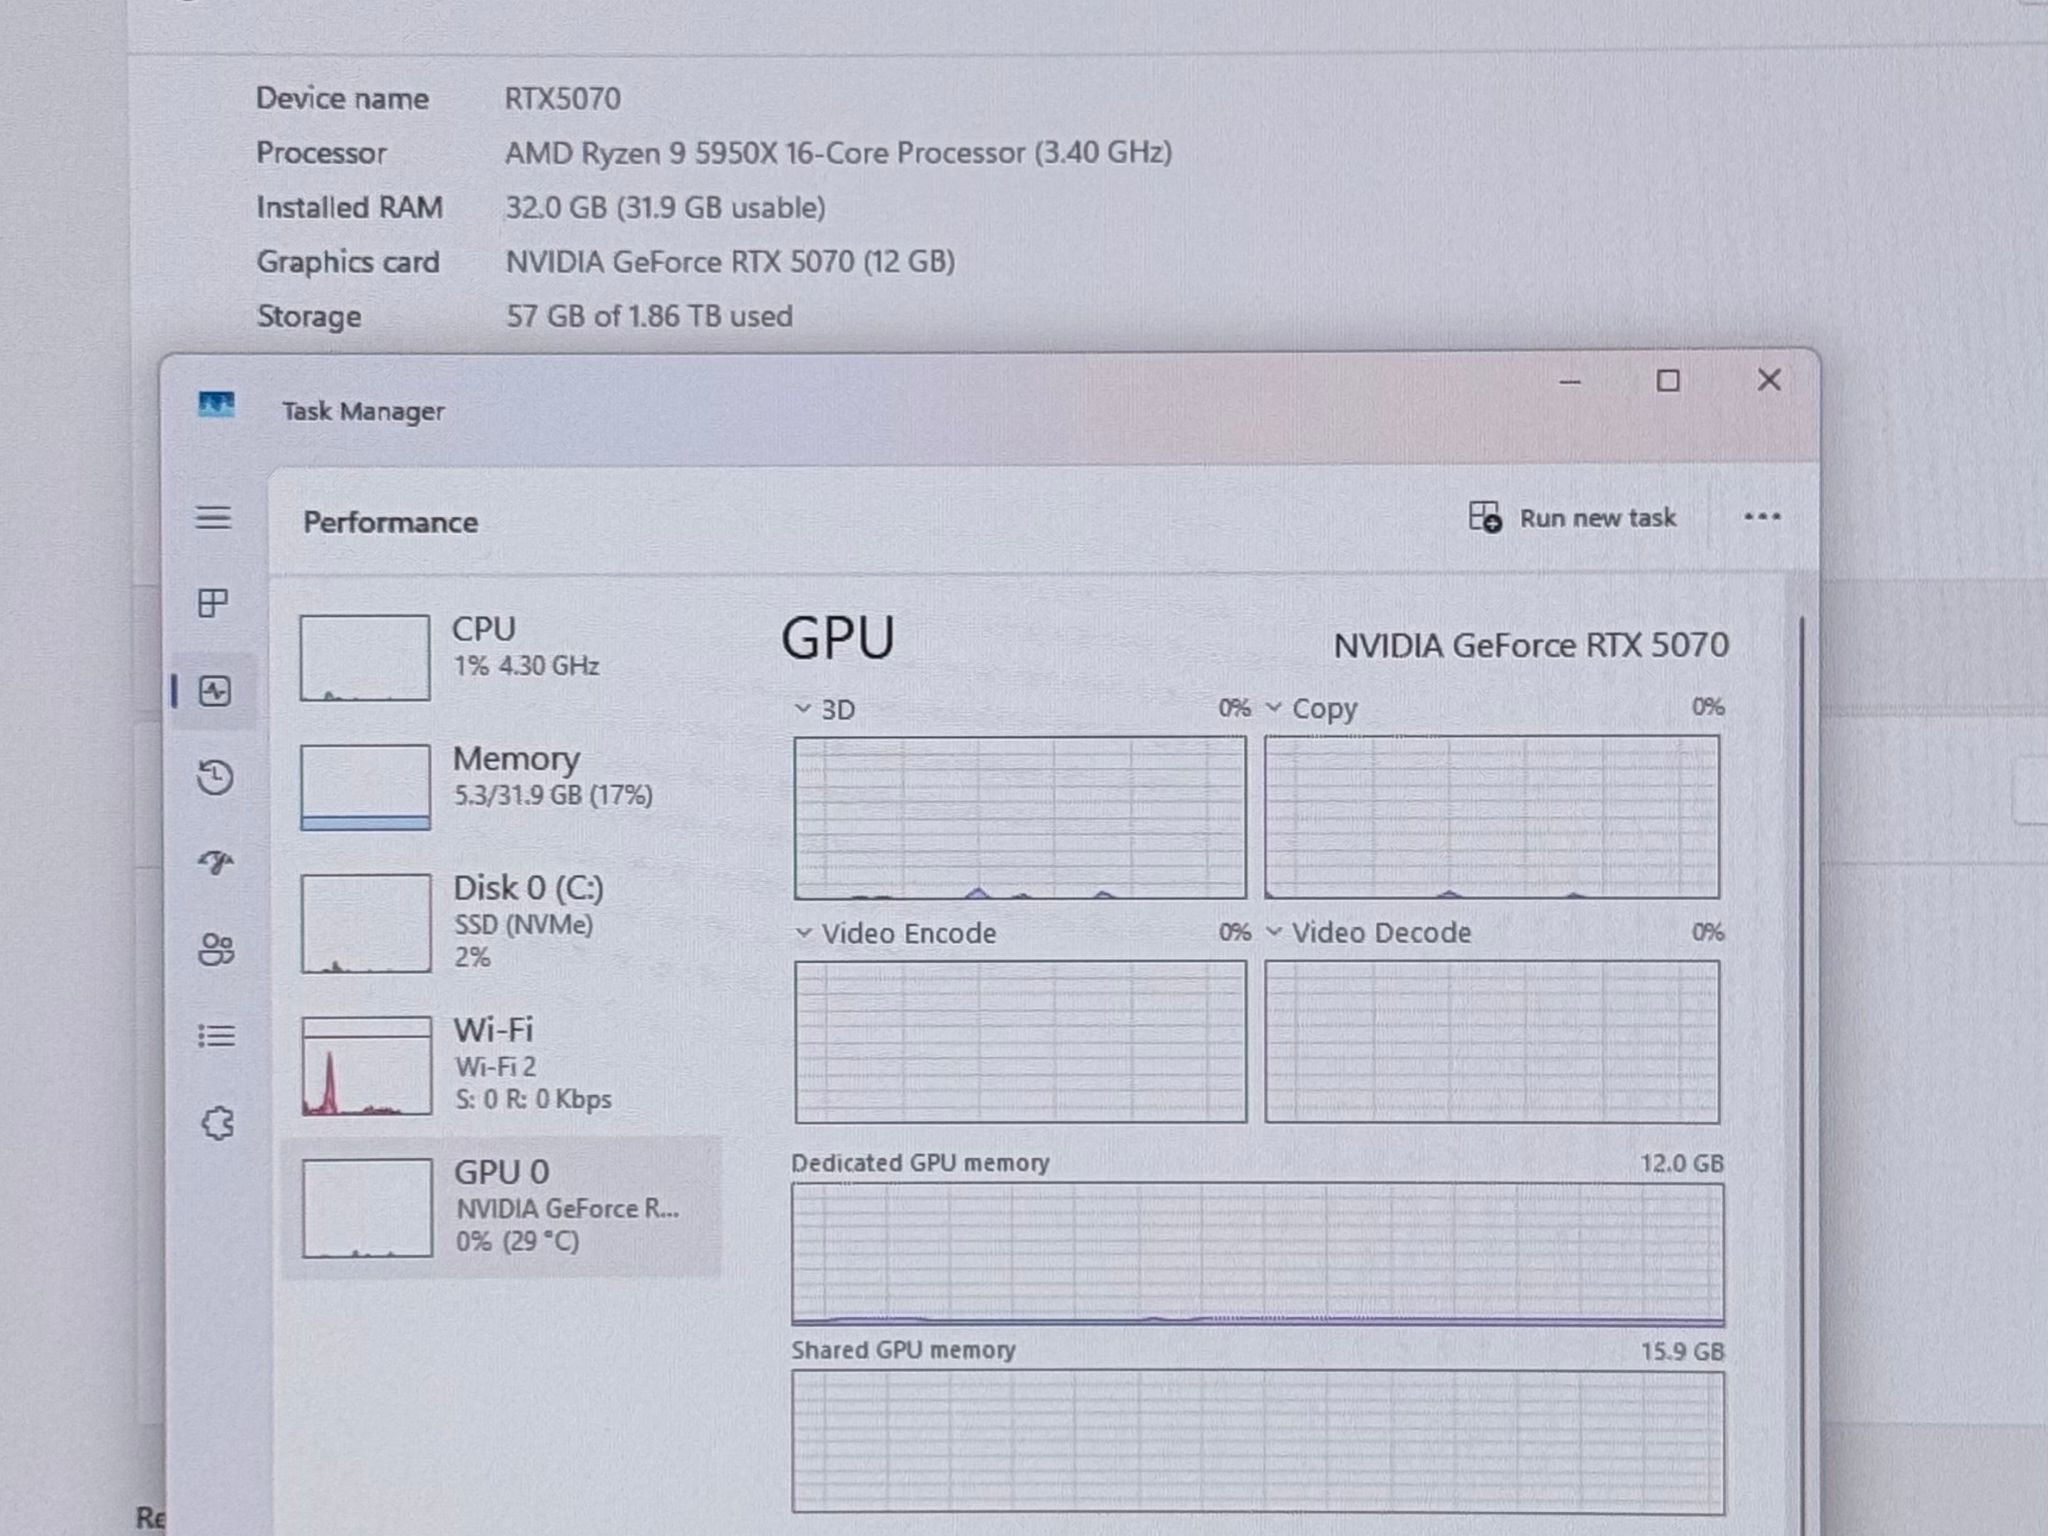
Task: Click Run new task button
Action: click(1572, 517)
